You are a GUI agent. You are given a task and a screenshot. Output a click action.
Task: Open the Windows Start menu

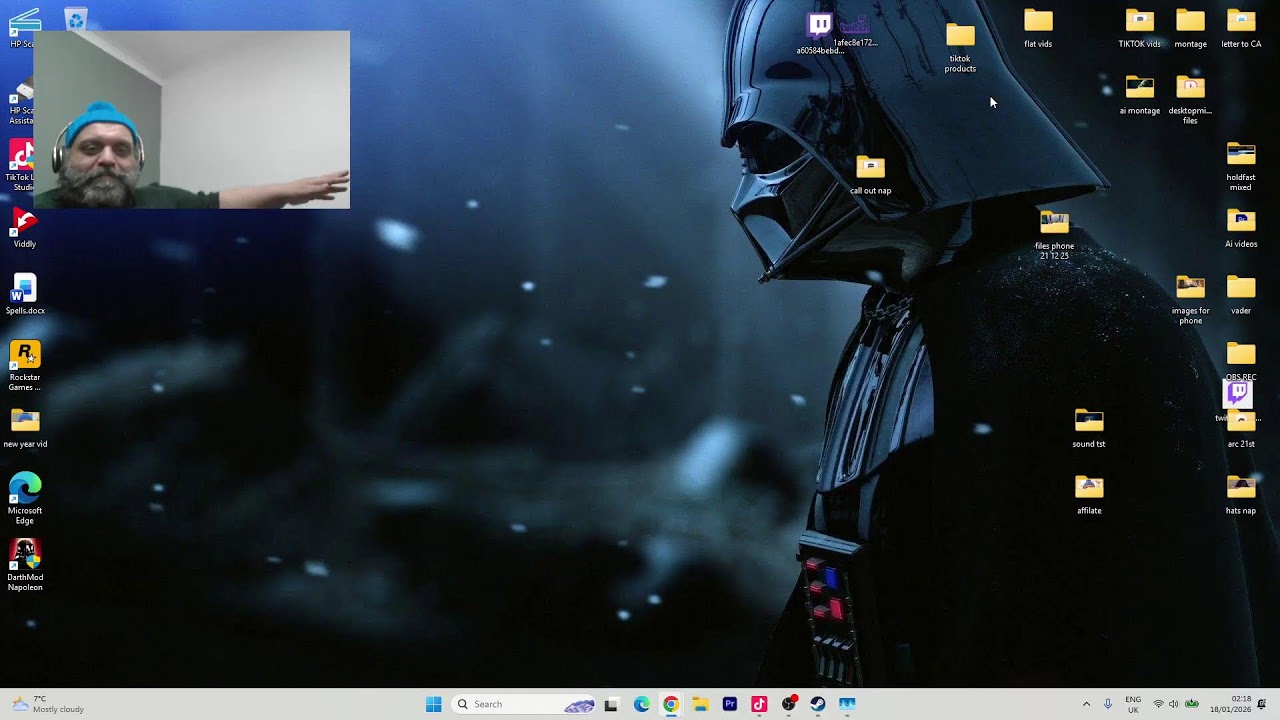(x=433, y=704)
